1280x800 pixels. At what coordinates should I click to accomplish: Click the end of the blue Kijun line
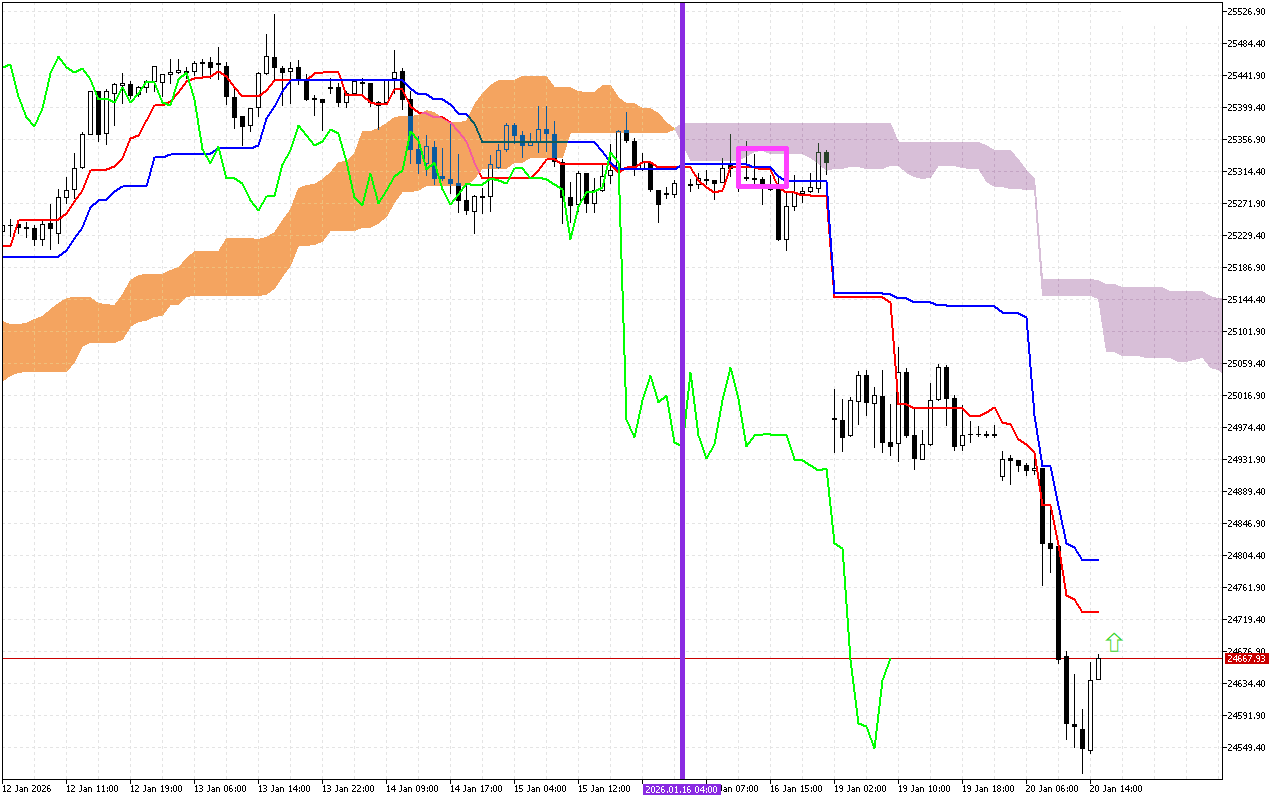[1098, 560]
